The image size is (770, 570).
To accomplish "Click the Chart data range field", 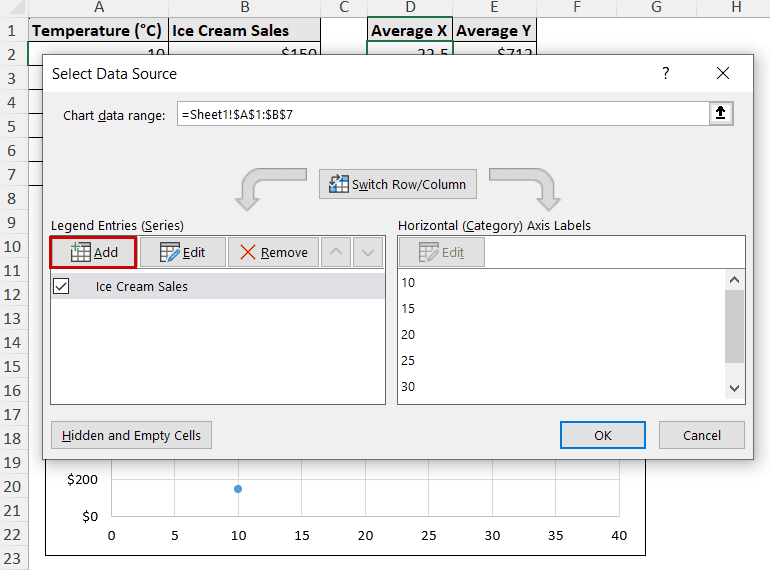I will click(443, 114).
